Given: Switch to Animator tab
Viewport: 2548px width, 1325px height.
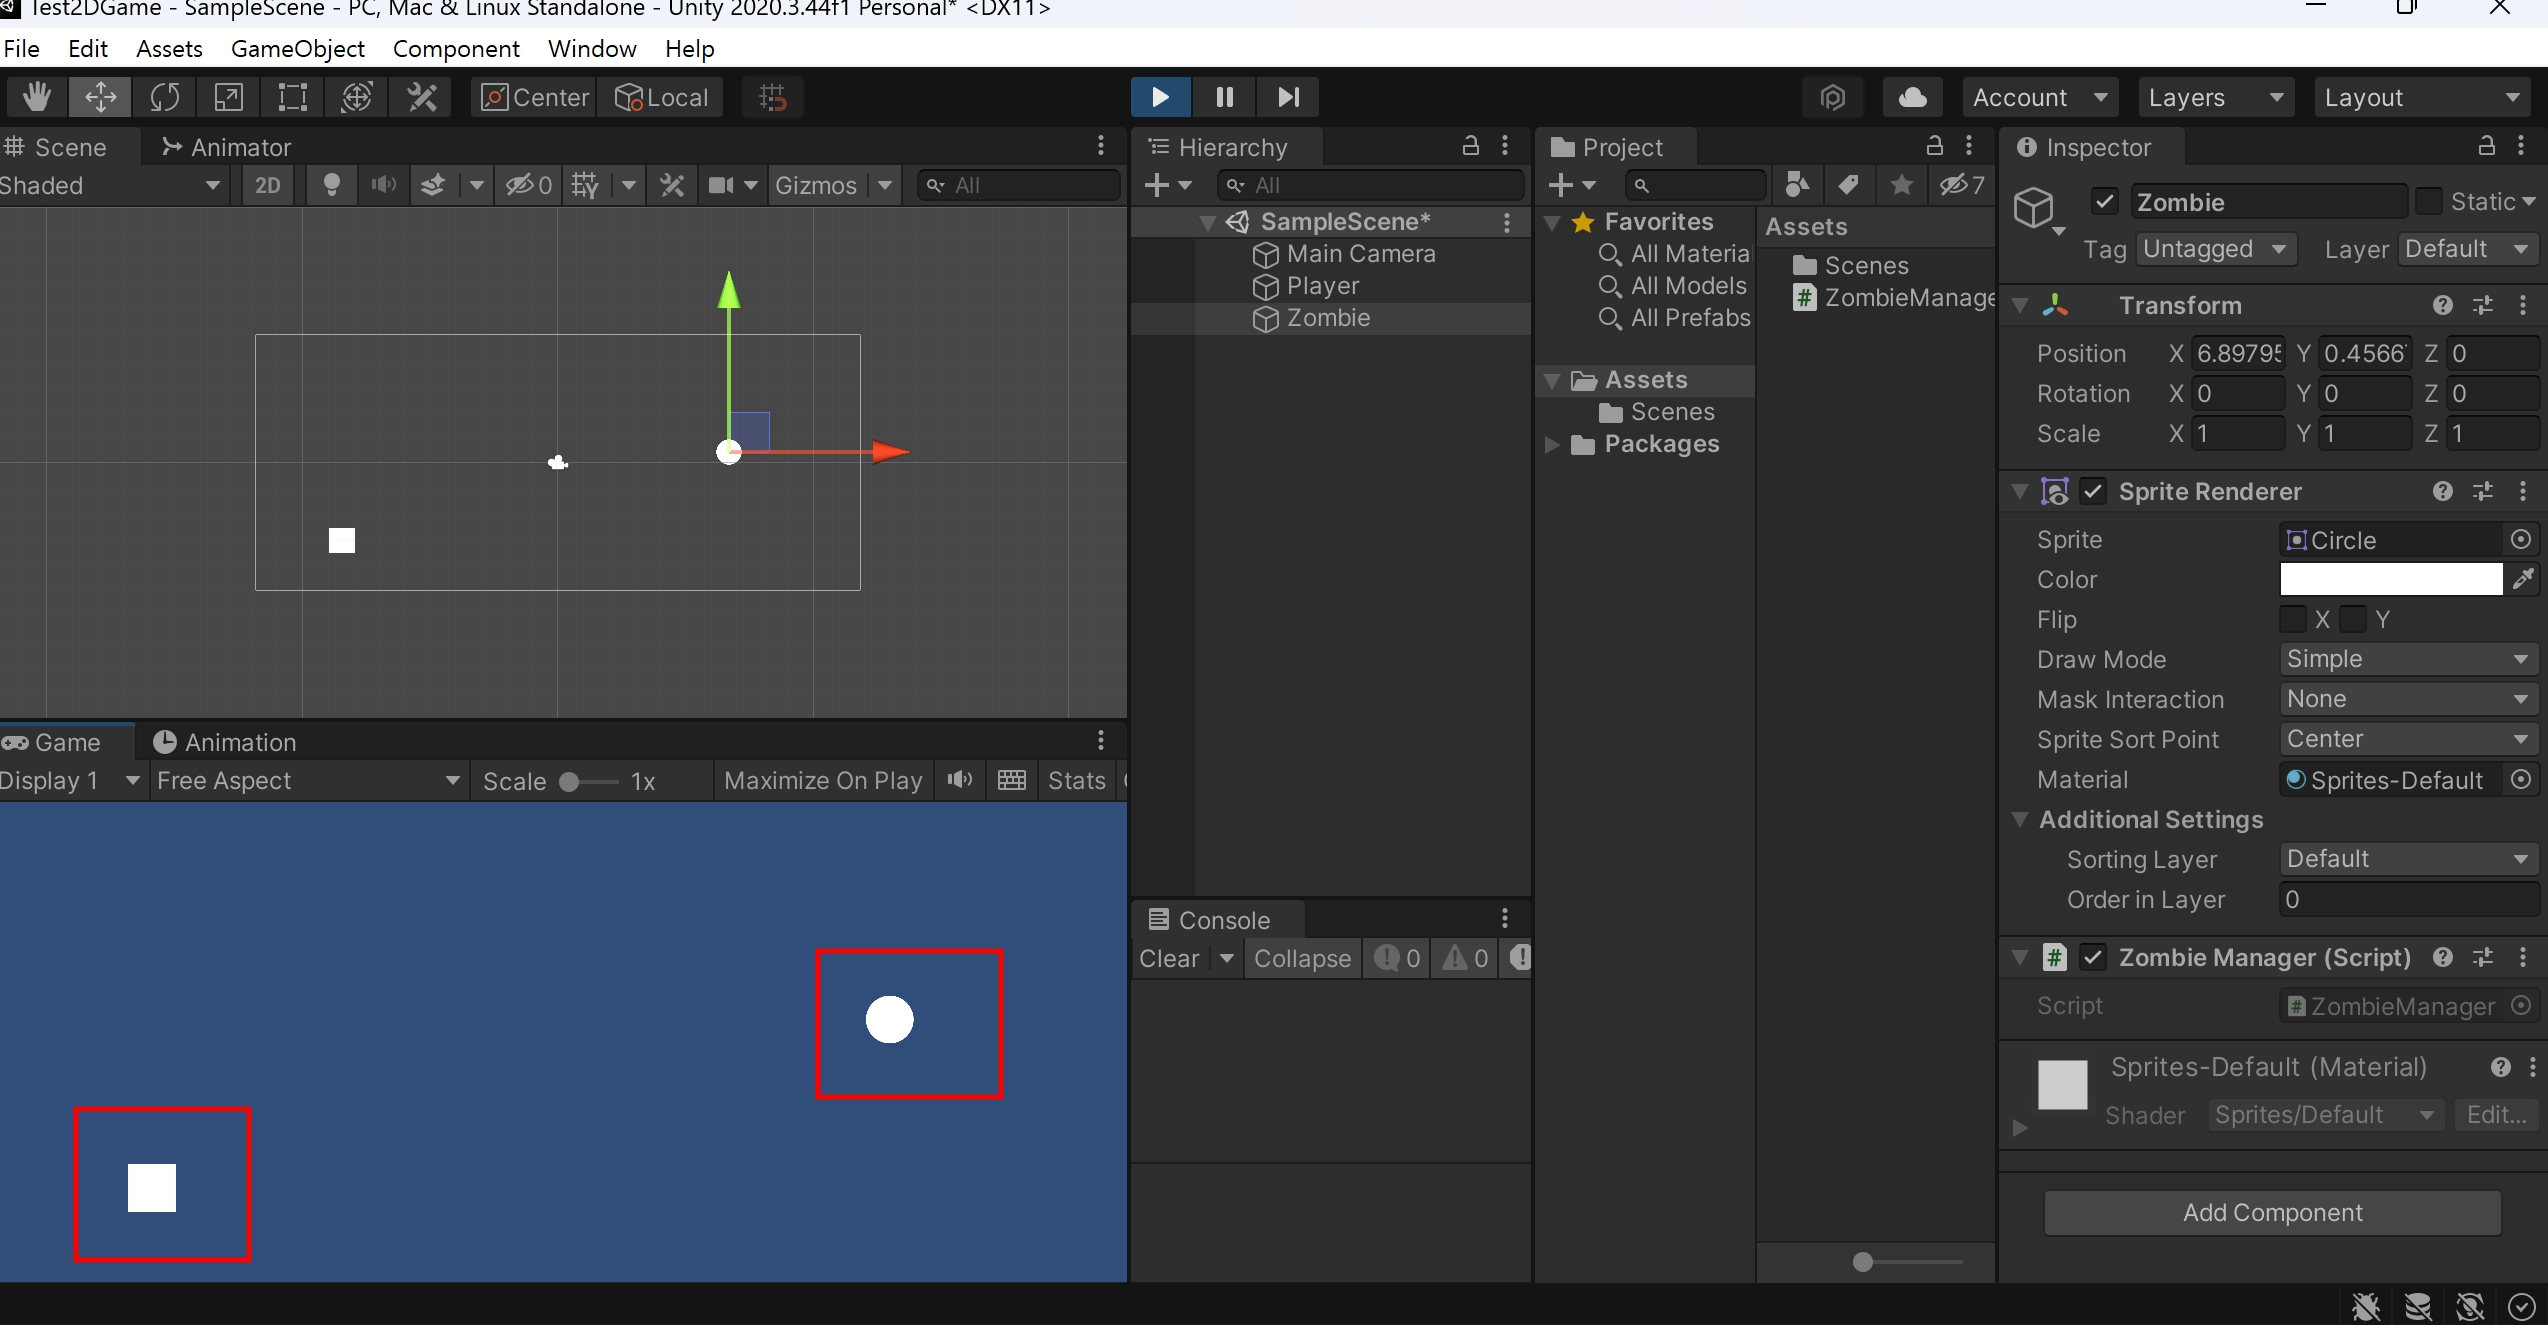Looking at the screenshot, I should click(x=226, y=147).
